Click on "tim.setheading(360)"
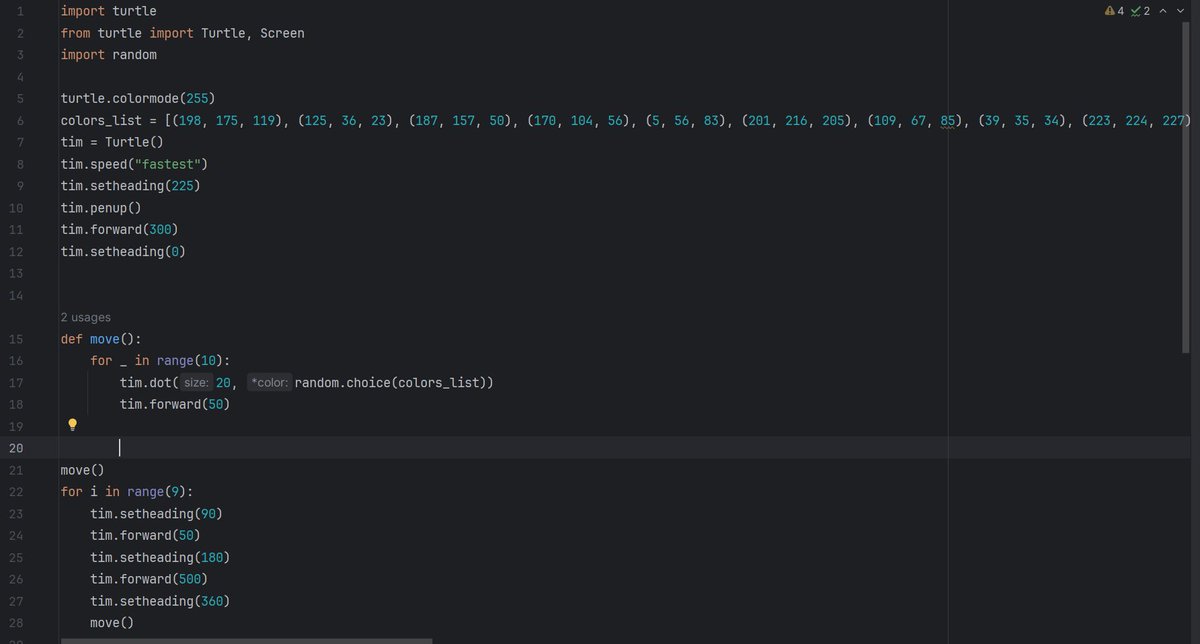 click(x=160, y=601)
